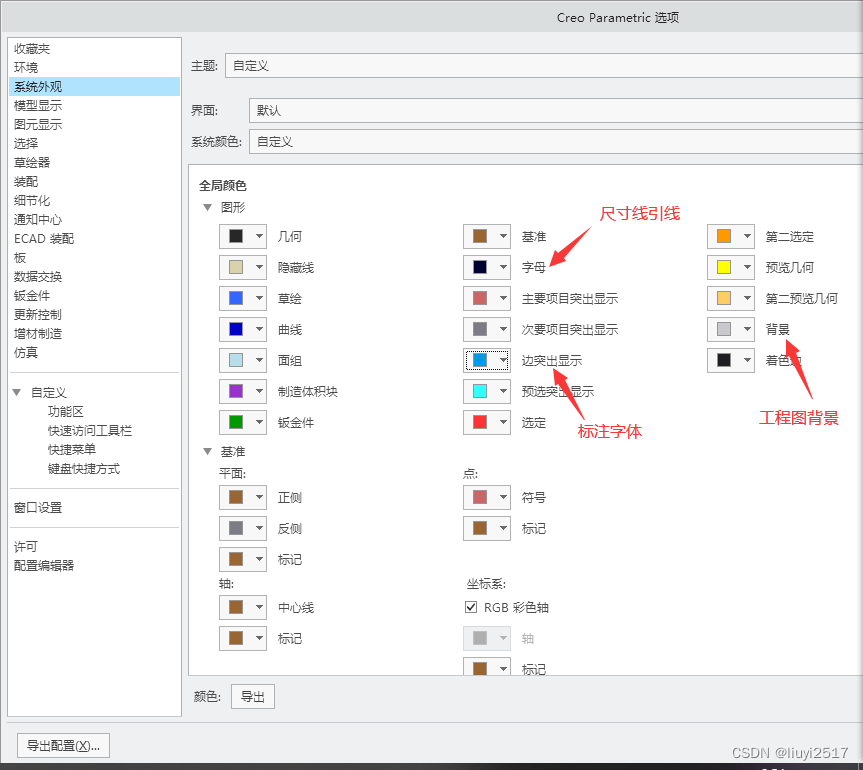The width and height of the screenshot is (863, 770).
Task: Toggle the RGB 彩色轴 checkbox
Action: pyautogui.click(x=471, y=607)
